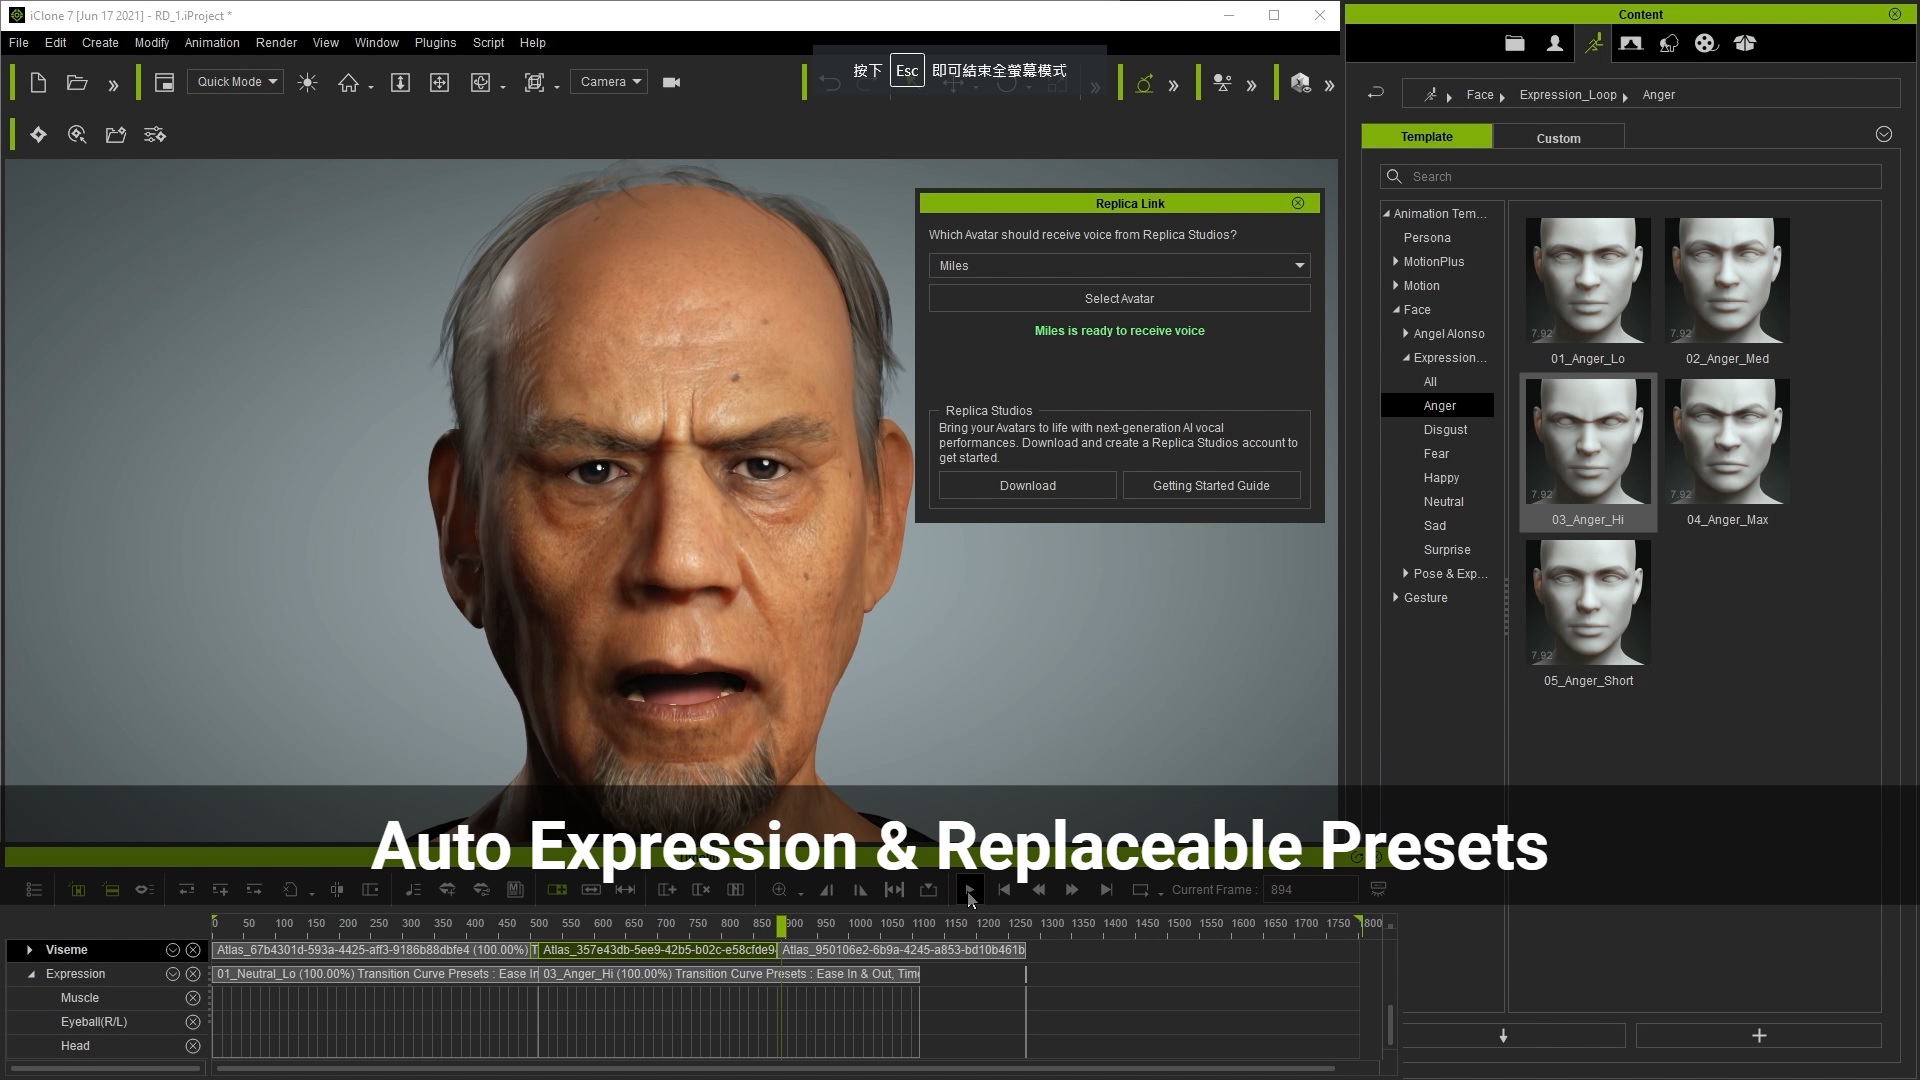Select the Animation tab icon in Content

click(x=1593, y=43)
